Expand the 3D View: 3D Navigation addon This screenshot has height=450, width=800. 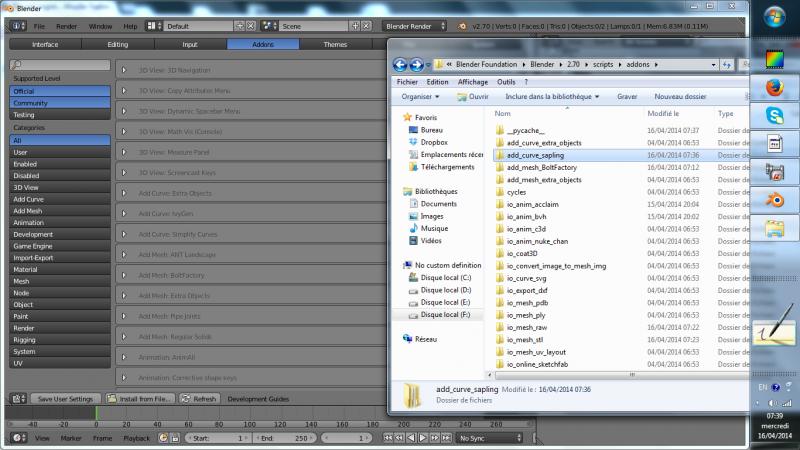(123, 70)
